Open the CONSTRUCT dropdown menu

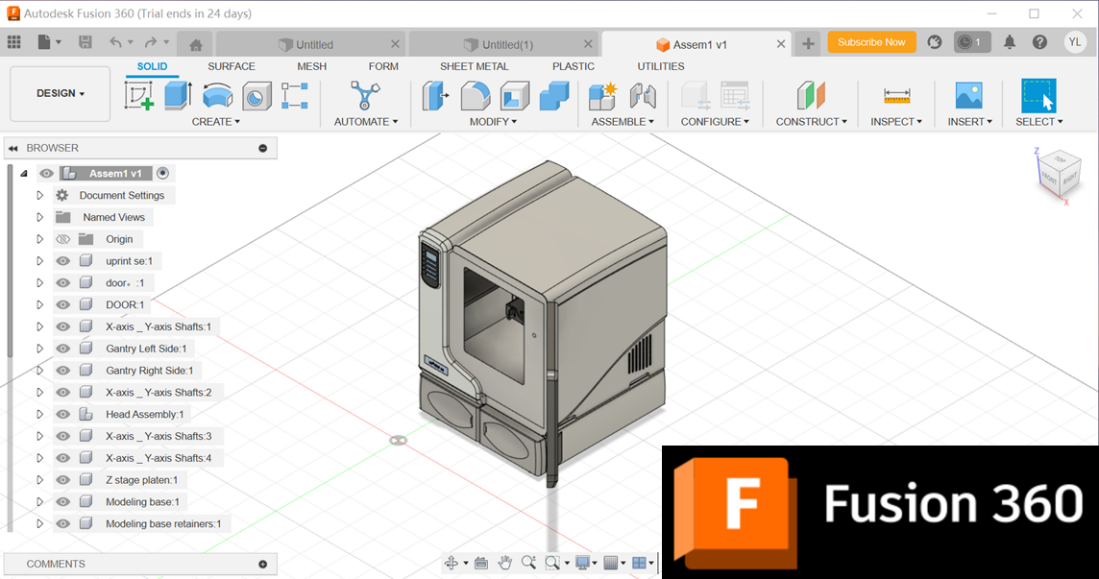click(811, 122)
